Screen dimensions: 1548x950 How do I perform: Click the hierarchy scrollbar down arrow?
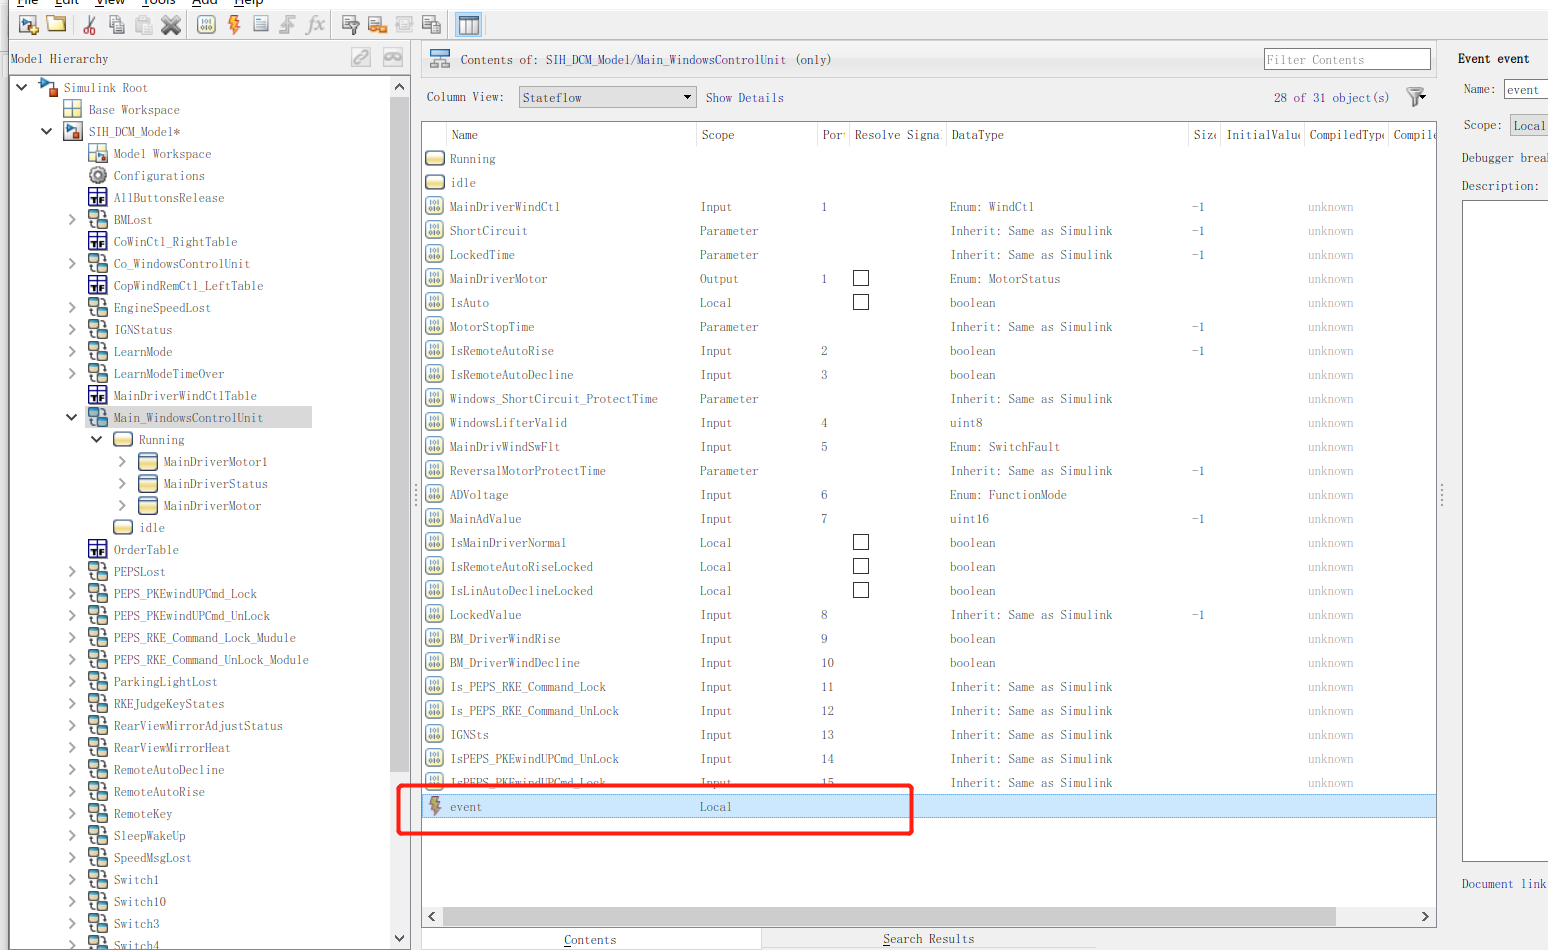point(400,938)
